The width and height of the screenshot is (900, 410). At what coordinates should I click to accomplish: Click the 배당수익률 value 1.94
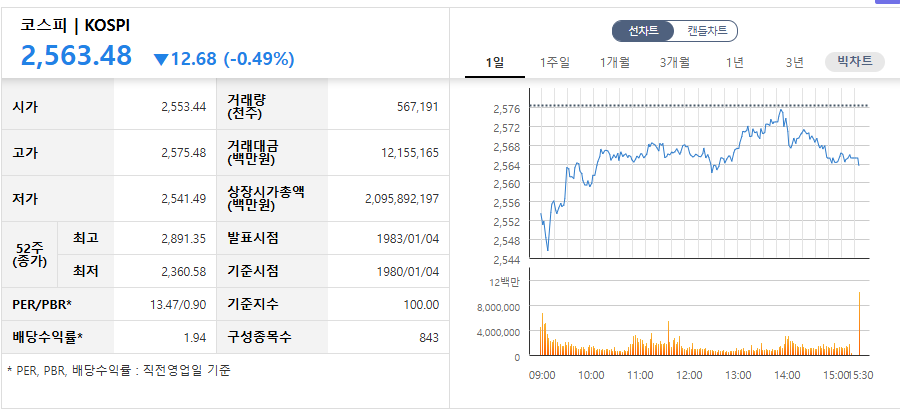pos(195,338)
